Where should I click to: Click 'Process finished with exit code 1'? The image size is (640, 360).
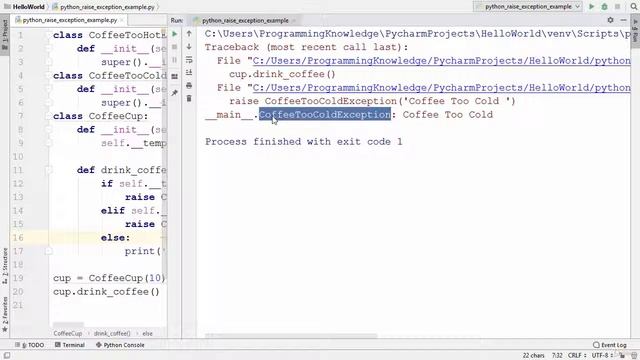coord(303,142)
